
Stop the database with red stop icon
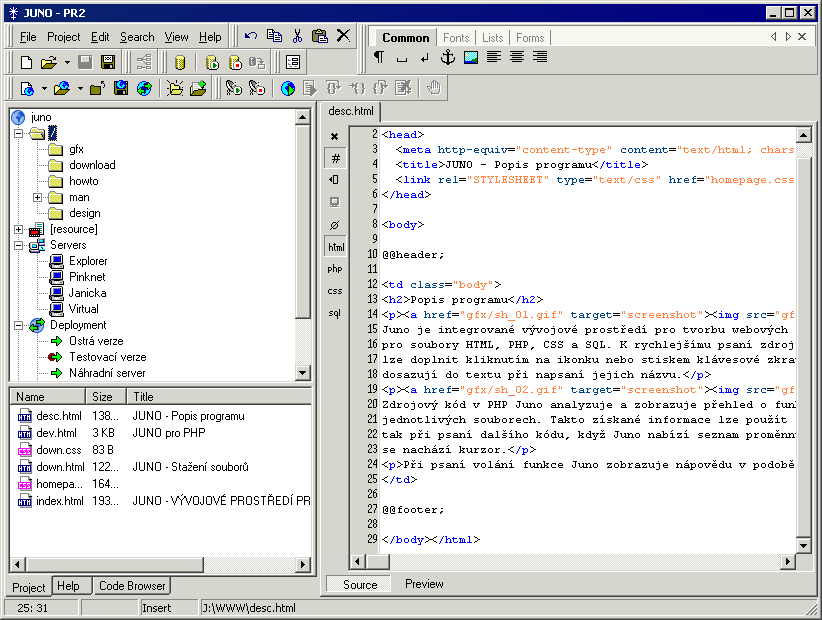pyautogui.click(x=235, y=62)
